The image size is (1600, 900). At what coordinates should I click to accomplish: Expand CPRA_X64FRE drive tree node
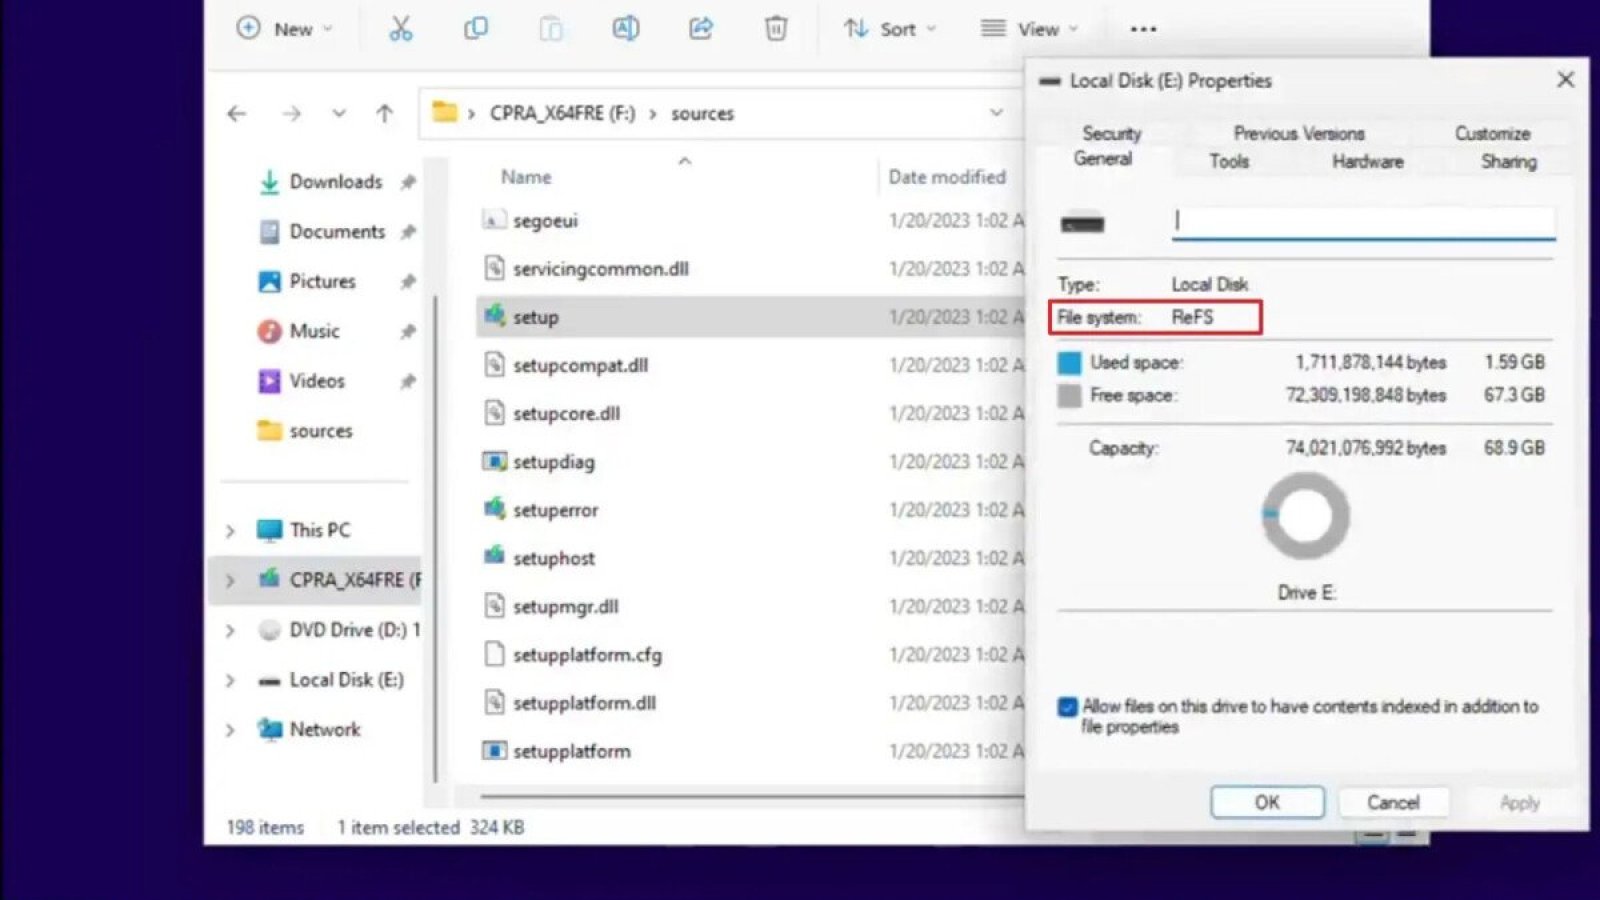point(230,580)
